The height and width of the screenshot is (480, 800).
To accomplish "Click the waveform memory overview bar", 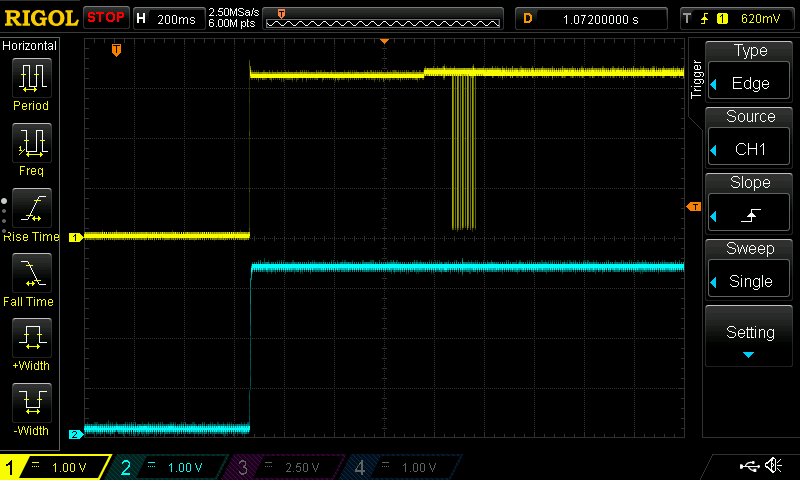I will tap(383, 19).
